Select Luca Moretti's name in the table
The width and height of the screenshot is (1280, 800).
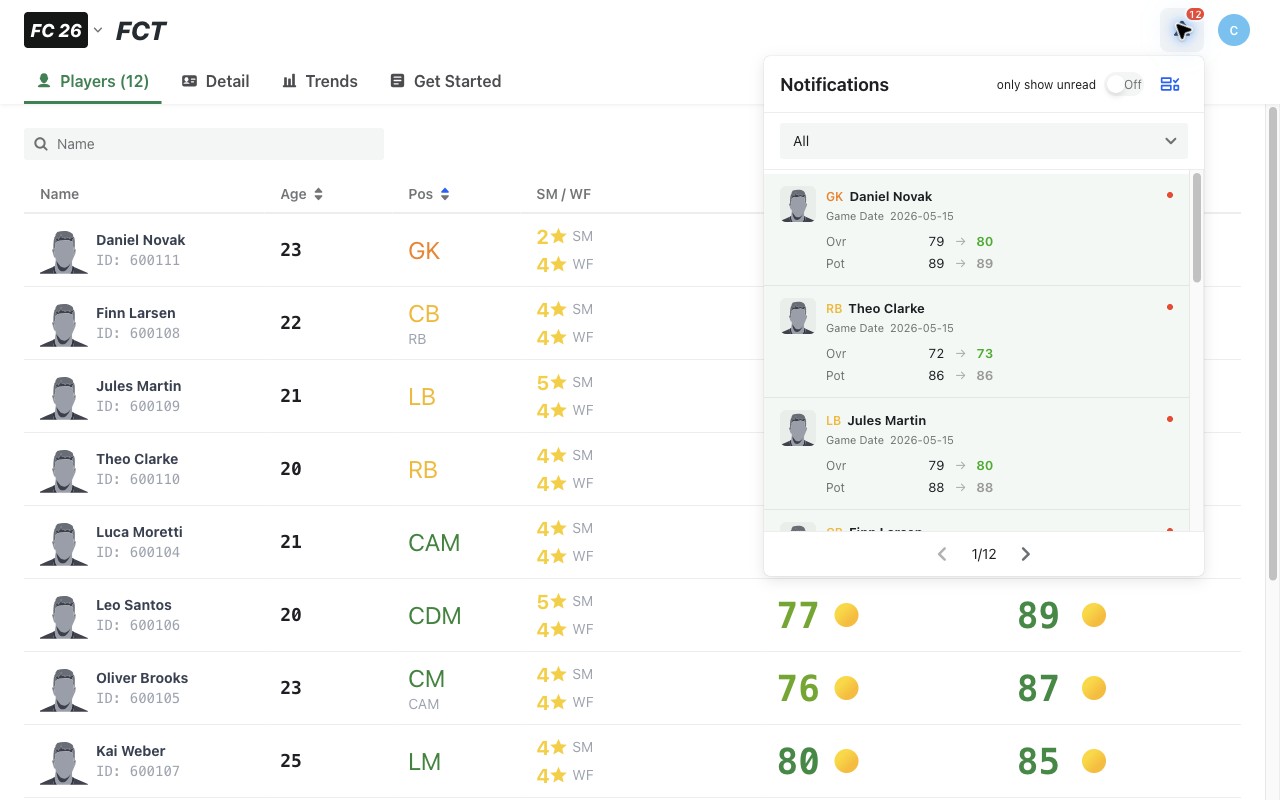(139, 532)
